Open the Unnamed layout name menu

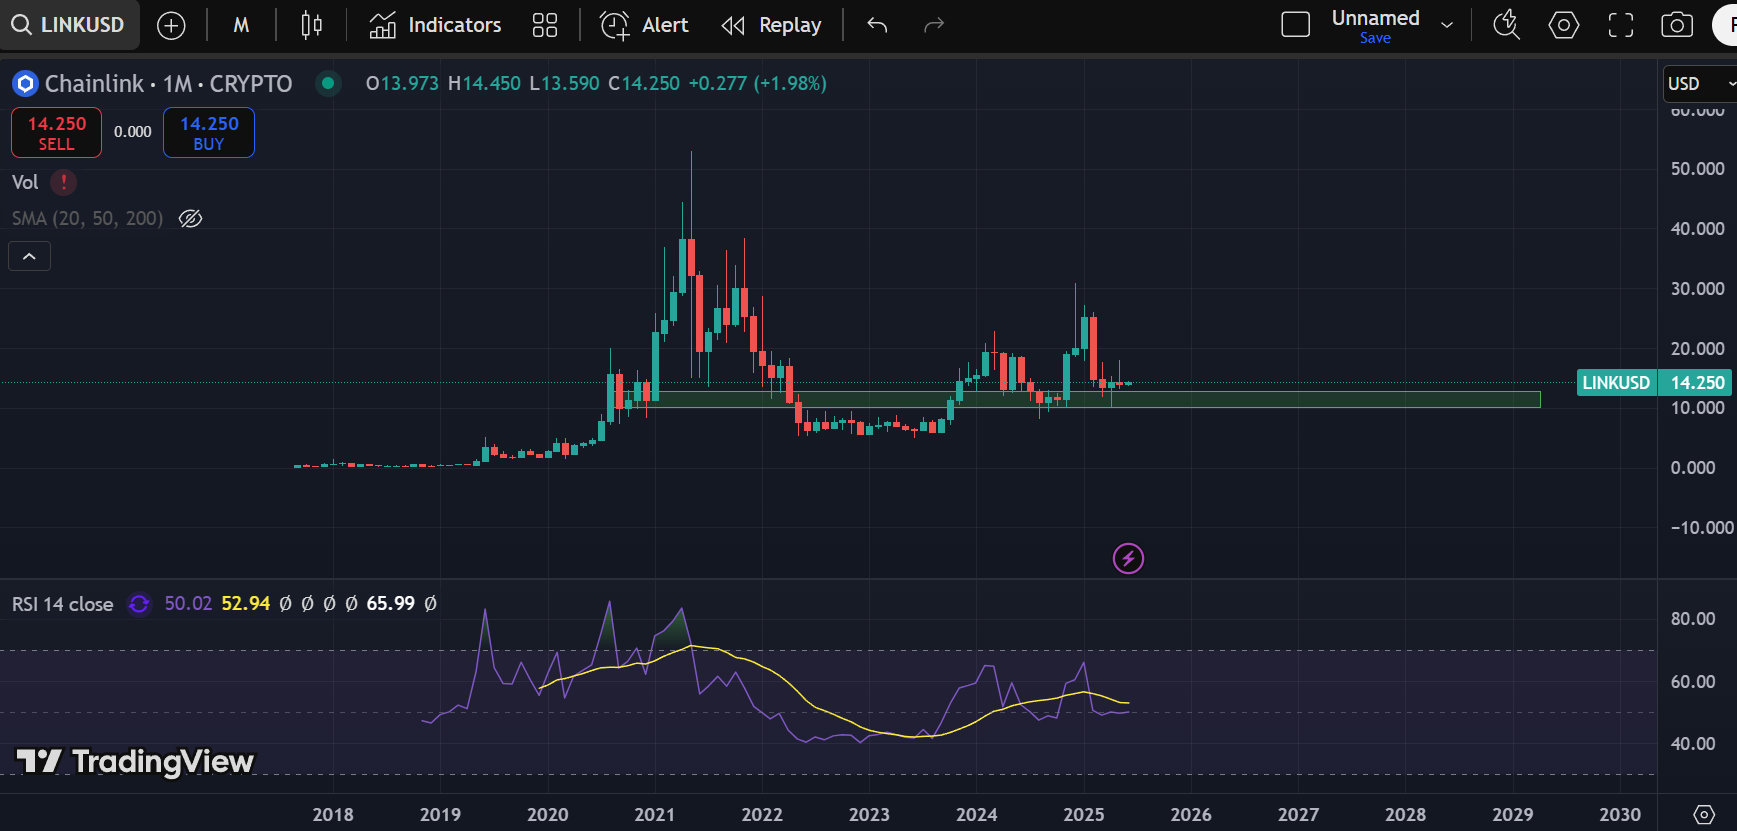1376,18
